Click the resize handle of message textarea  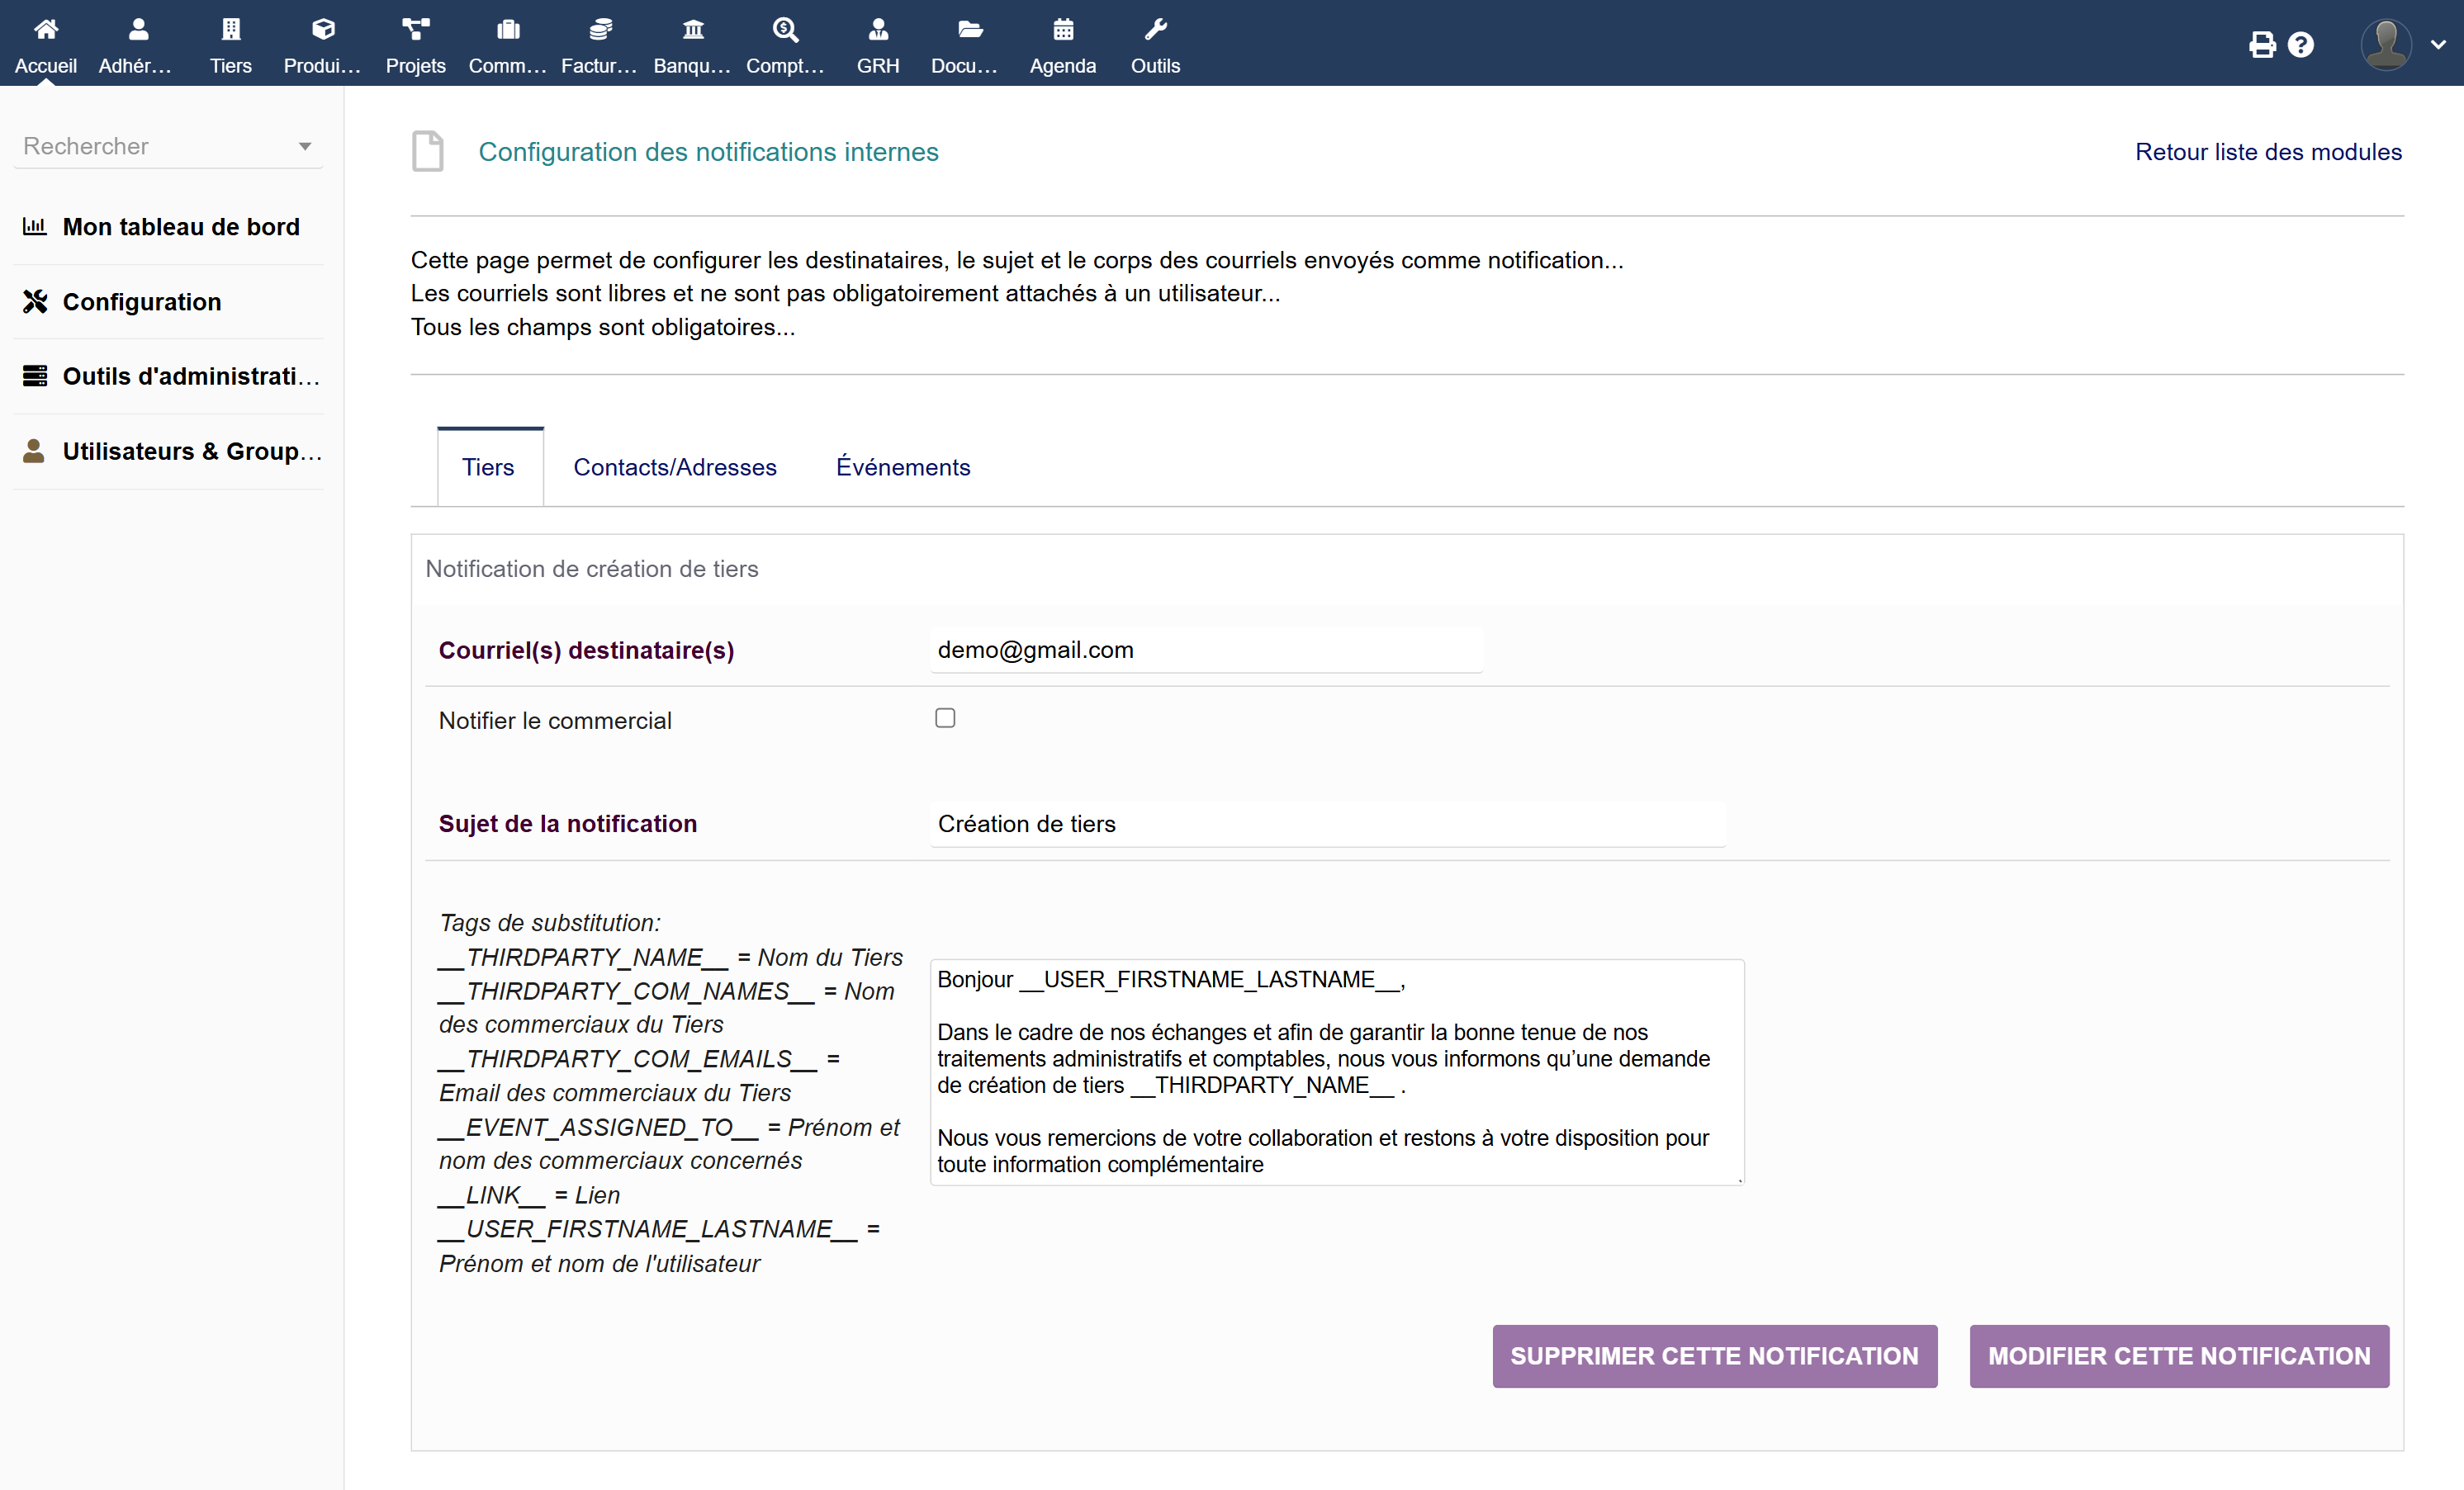(x=1739, y=1181)
